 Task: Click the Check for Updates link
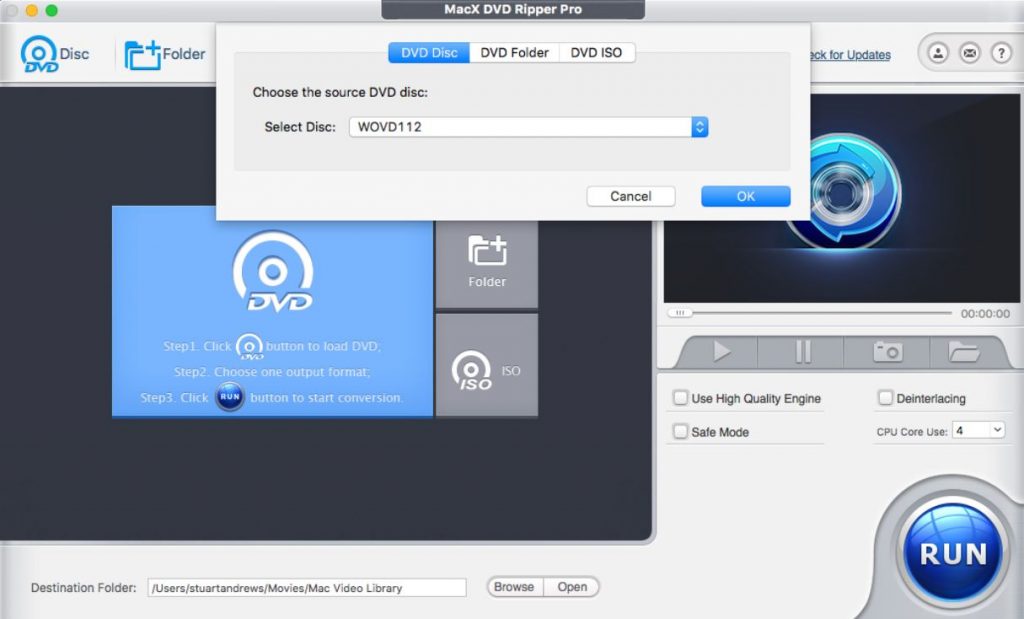pos(850,55)
